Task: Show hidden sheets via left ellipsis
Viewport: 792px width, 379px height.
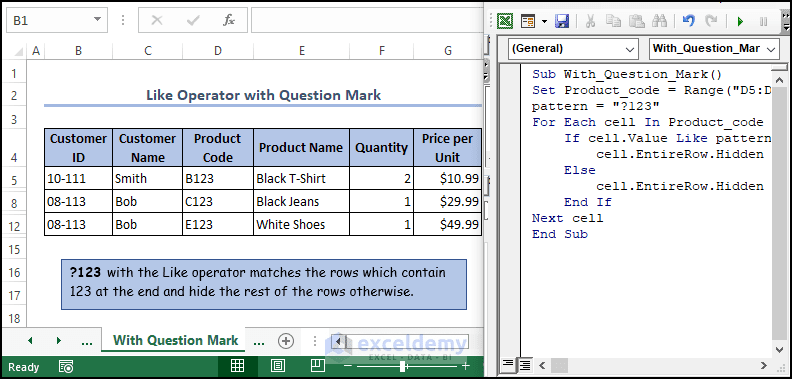Action: (87, 342)
